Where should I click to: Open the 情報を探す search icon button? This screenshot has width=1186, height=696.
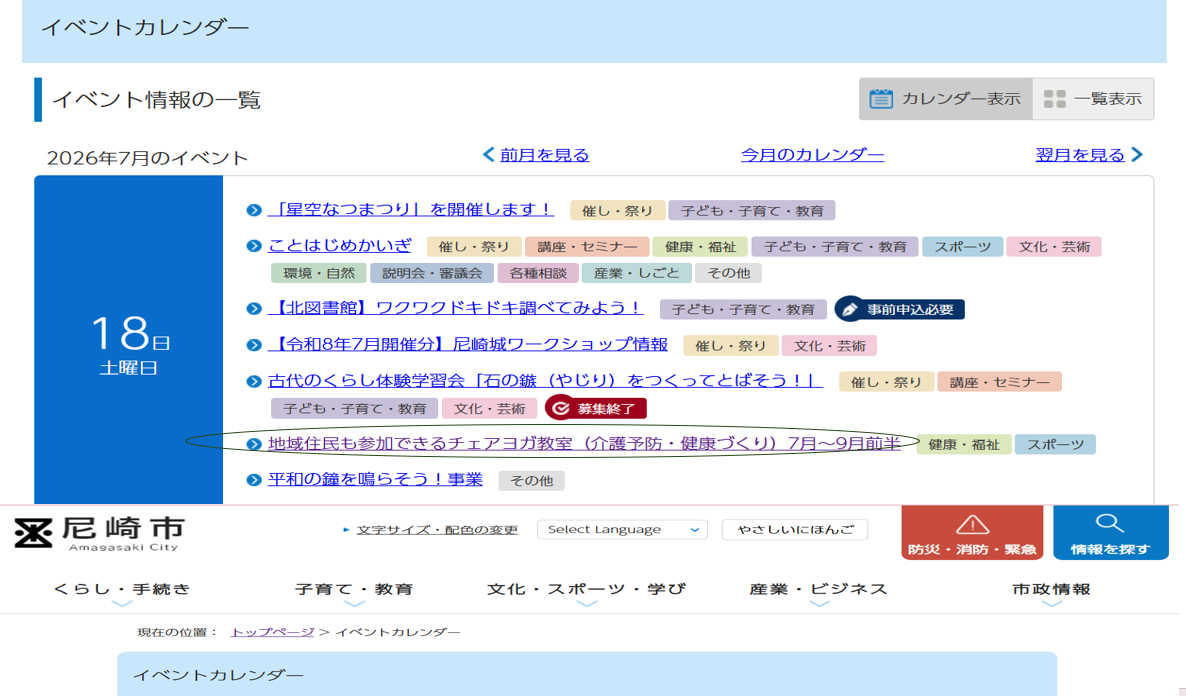1110,533
